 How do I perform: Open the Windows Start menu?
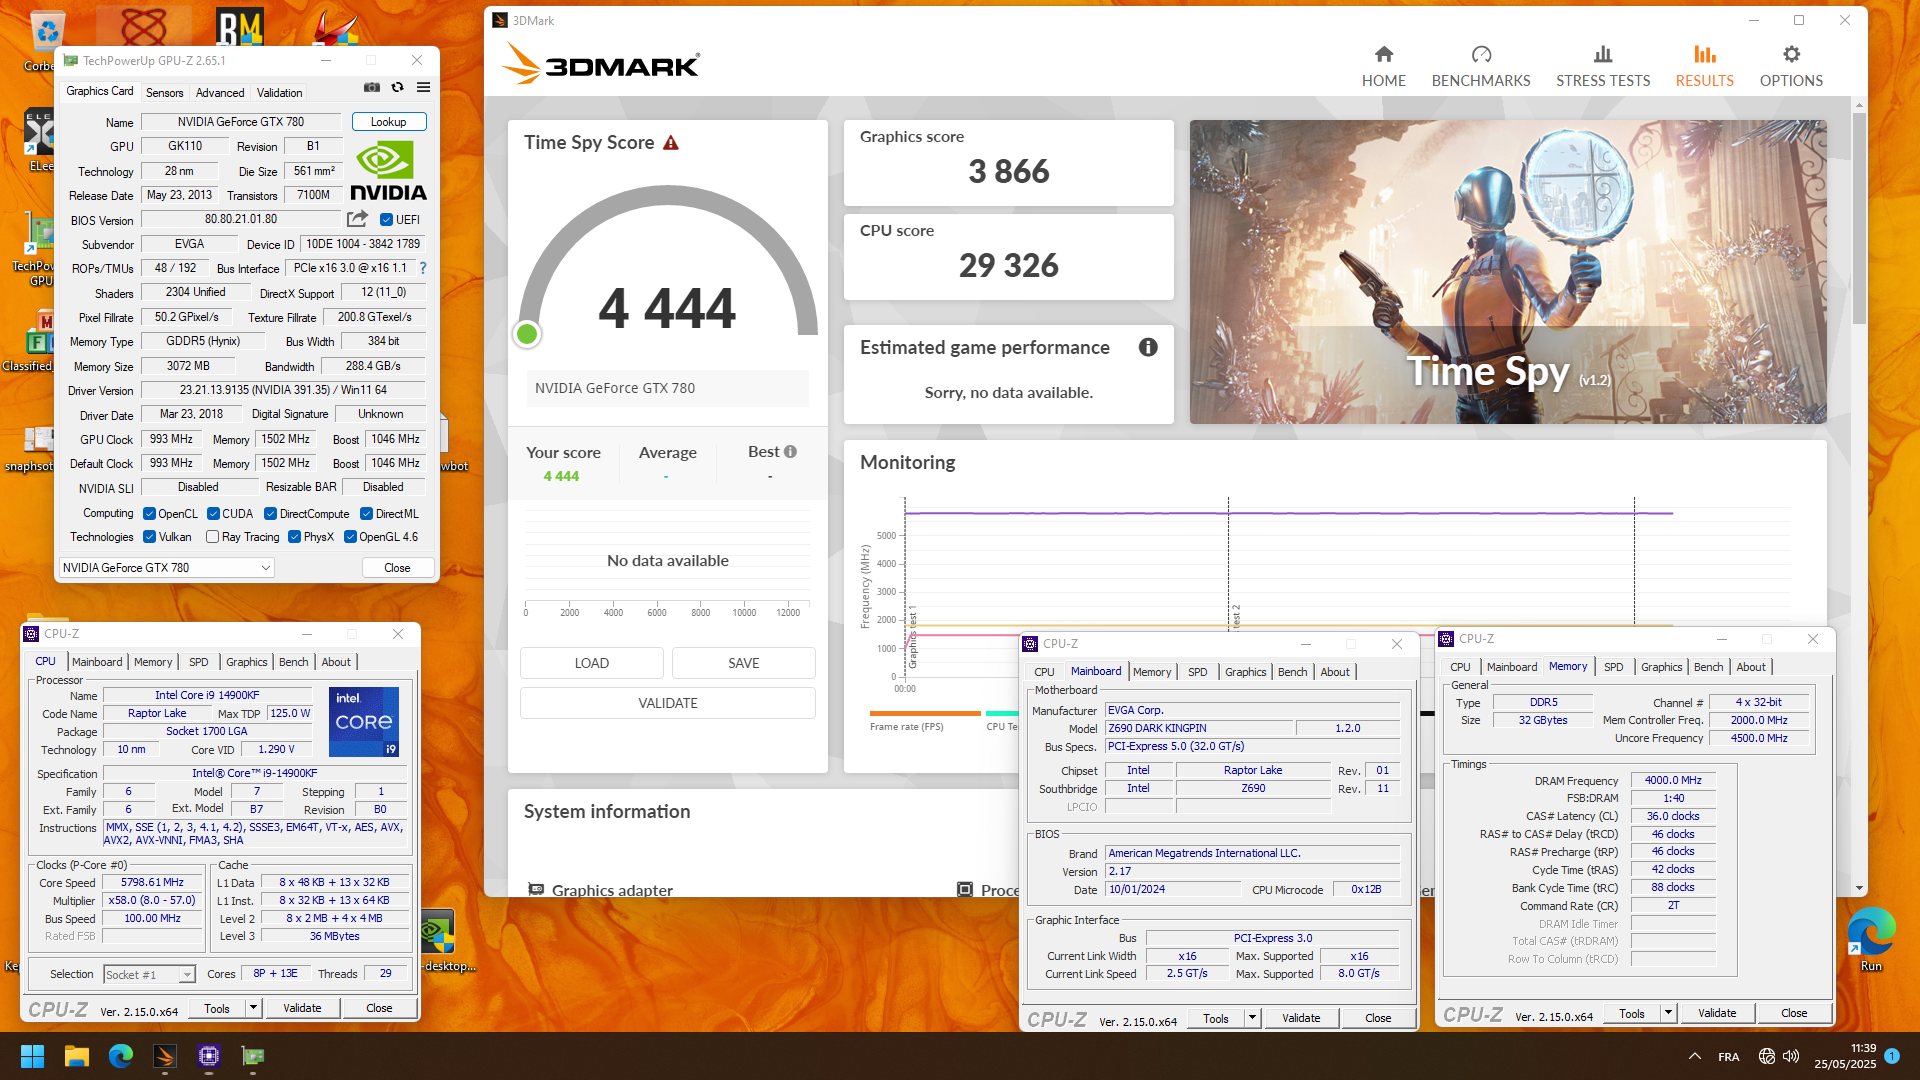[32, 1056]
